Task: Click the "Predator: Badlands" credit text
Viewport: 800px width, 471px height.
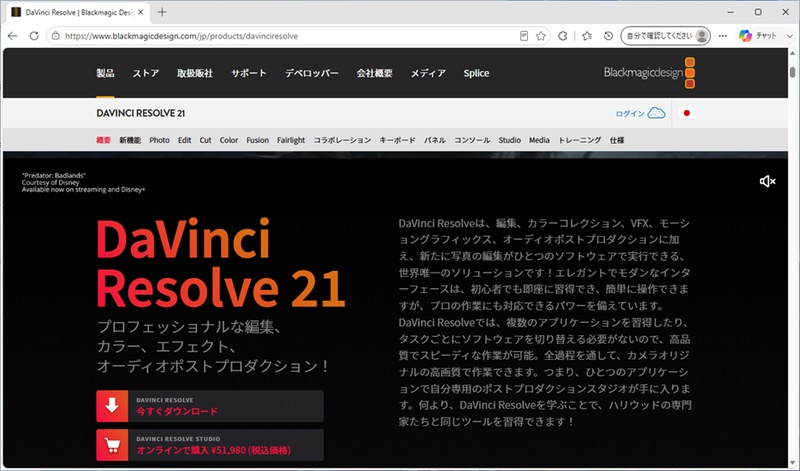Action: 54,176
